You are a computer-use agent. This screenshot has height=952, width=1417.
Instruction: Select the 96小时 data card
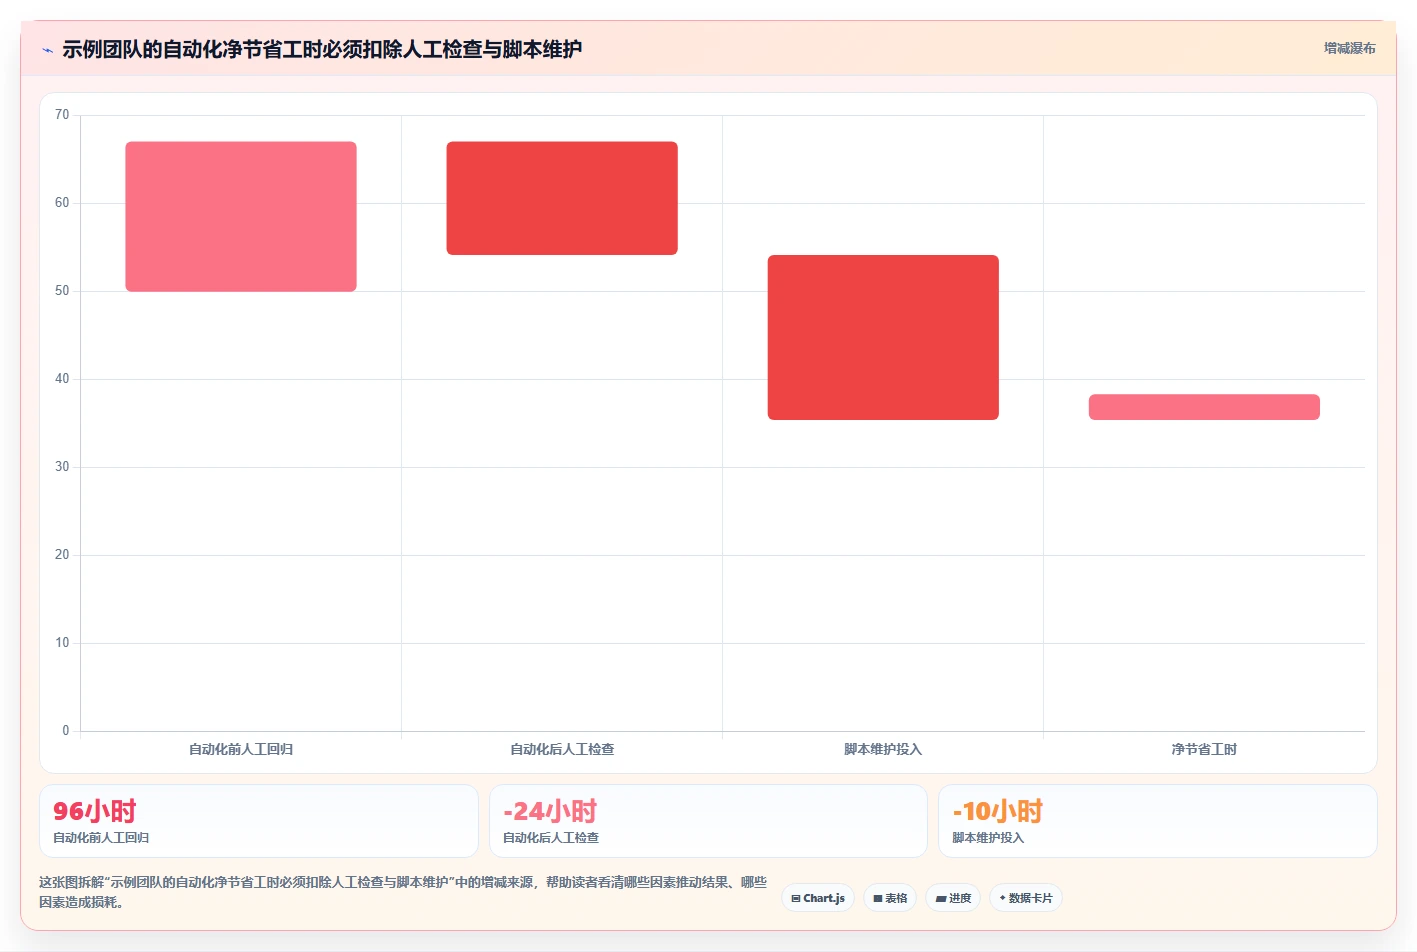[259, 821]
